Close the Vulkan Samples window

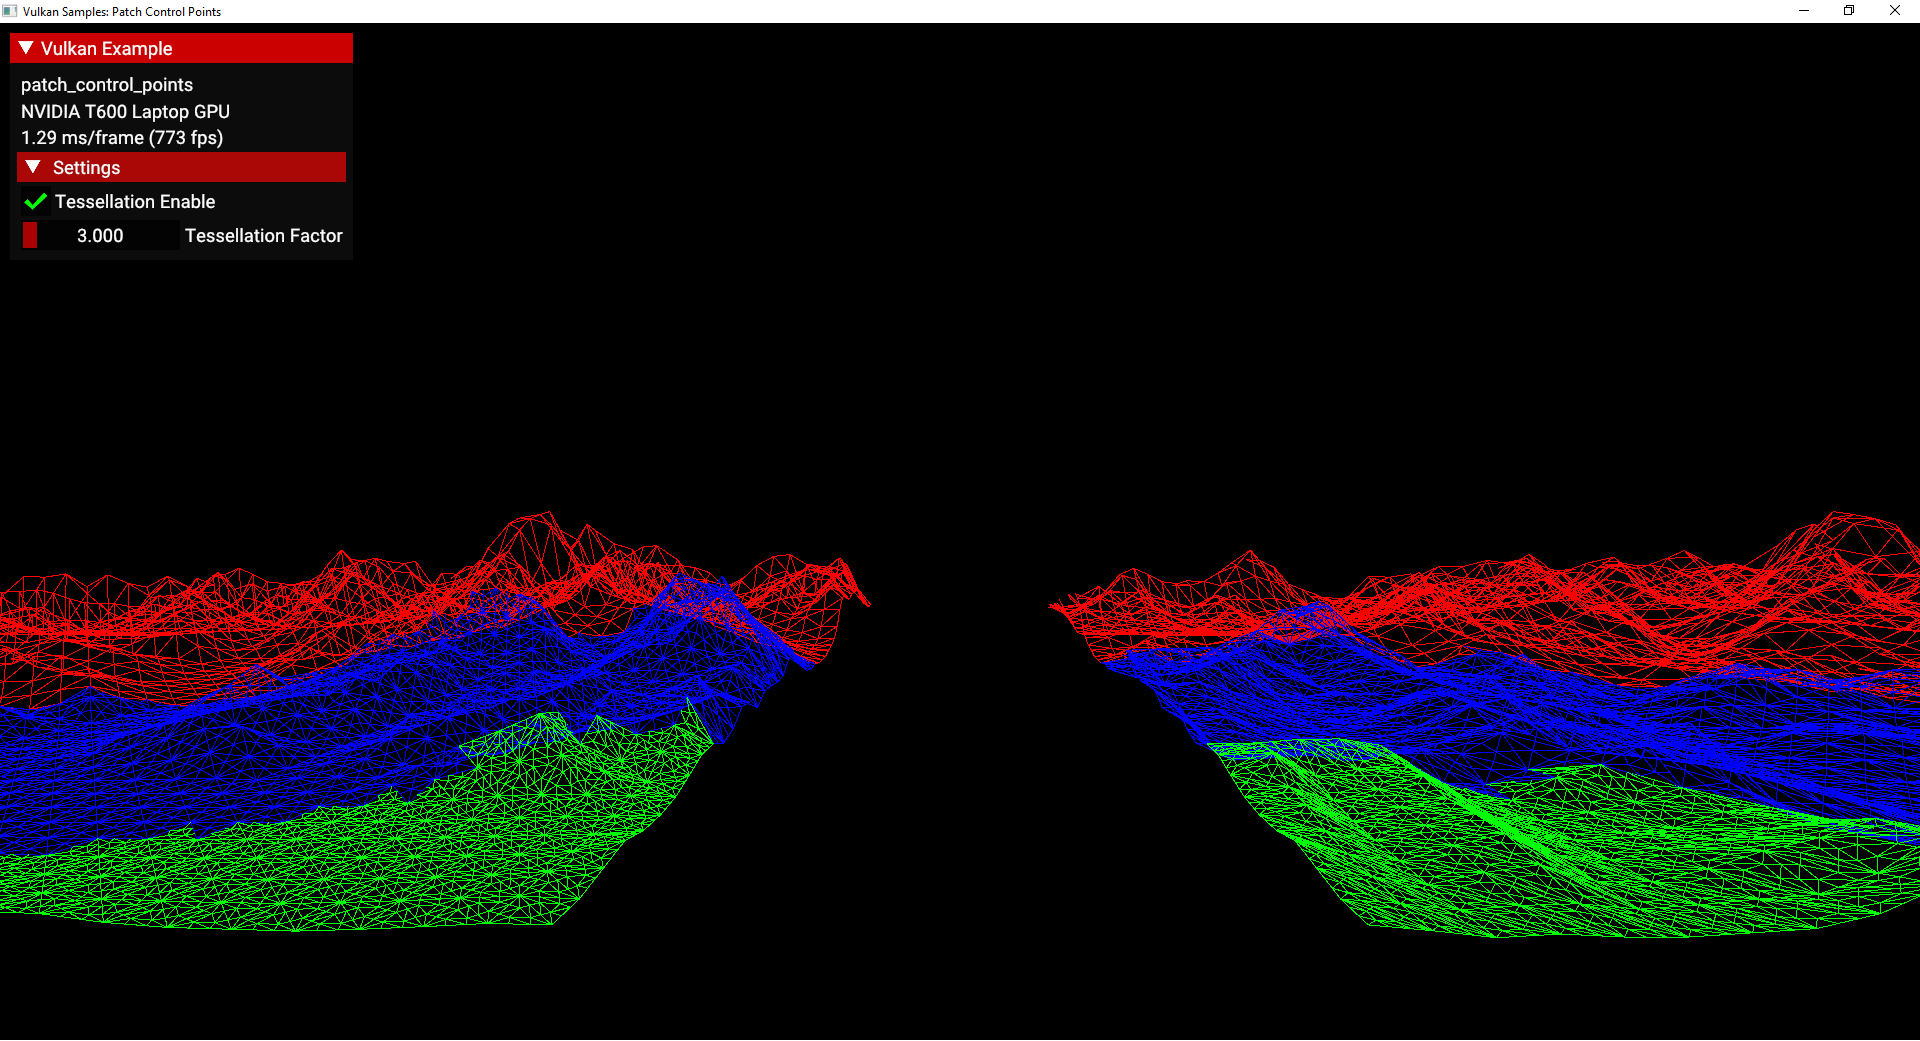1894,11
